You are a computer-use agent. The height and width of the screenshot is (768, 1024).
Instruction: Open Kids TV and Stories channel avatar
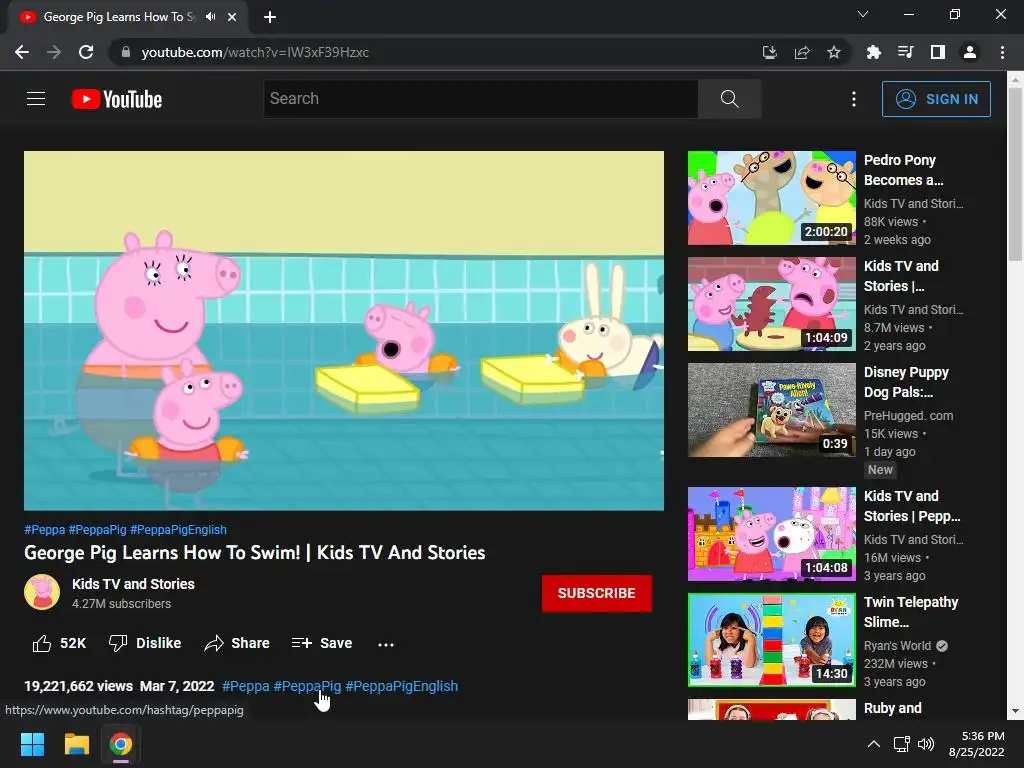click(42, 592)
